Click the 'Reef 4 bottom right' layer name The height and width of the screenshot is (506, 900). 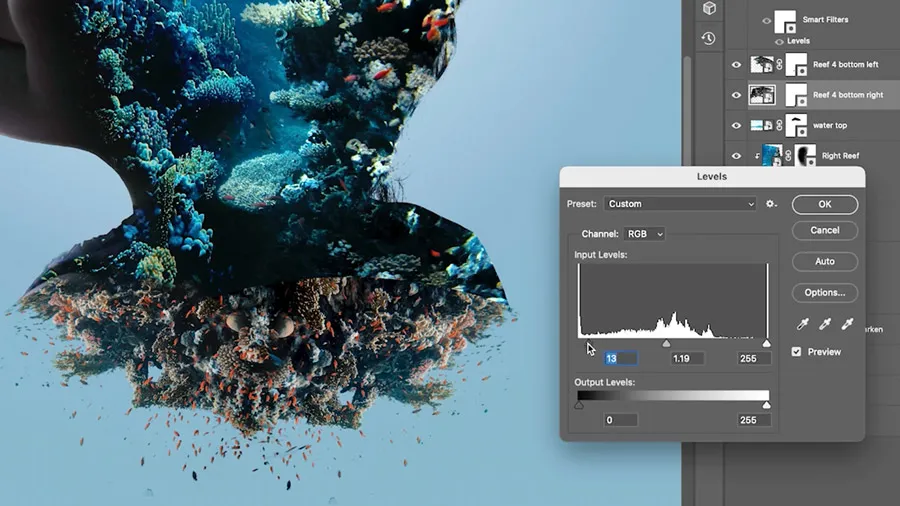tap(848, 95)
